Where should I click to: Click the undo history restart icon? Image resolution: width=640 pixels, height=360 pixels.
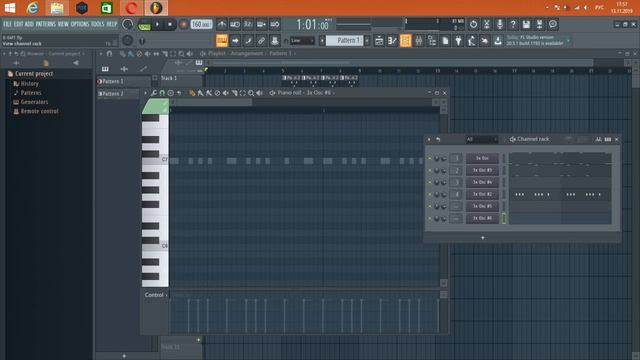coord(473,24)
